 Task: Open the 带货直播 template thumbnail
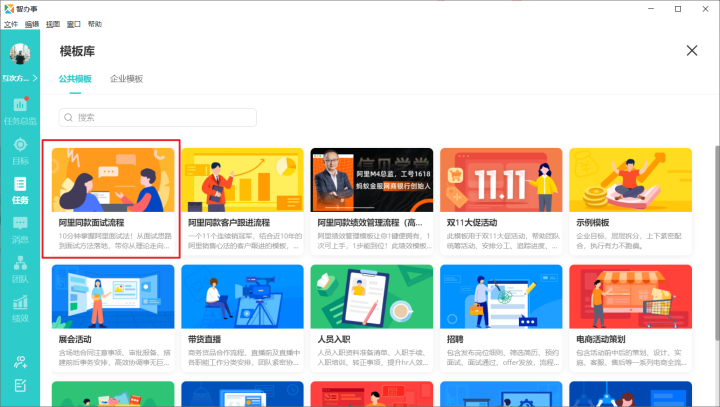(x=242, y=296)
